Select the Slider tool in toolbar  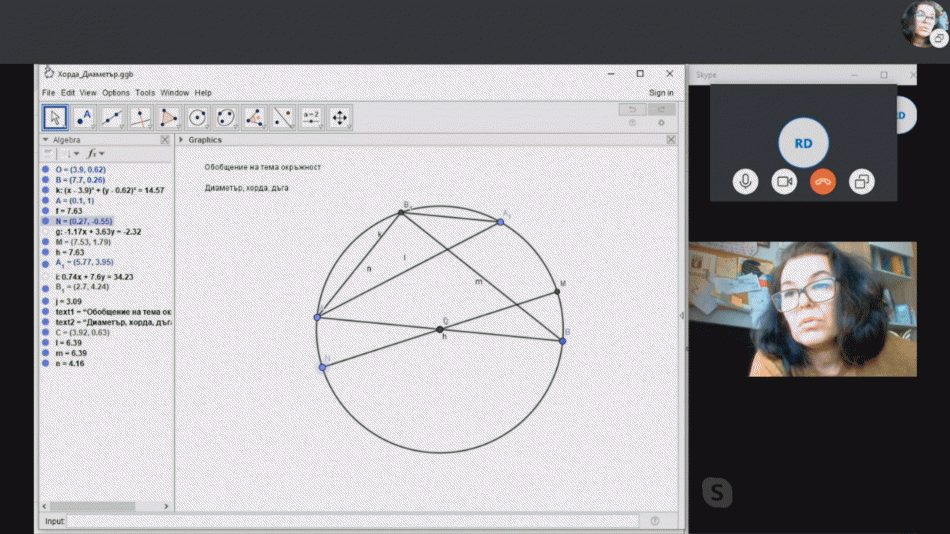tap(311, 118)
